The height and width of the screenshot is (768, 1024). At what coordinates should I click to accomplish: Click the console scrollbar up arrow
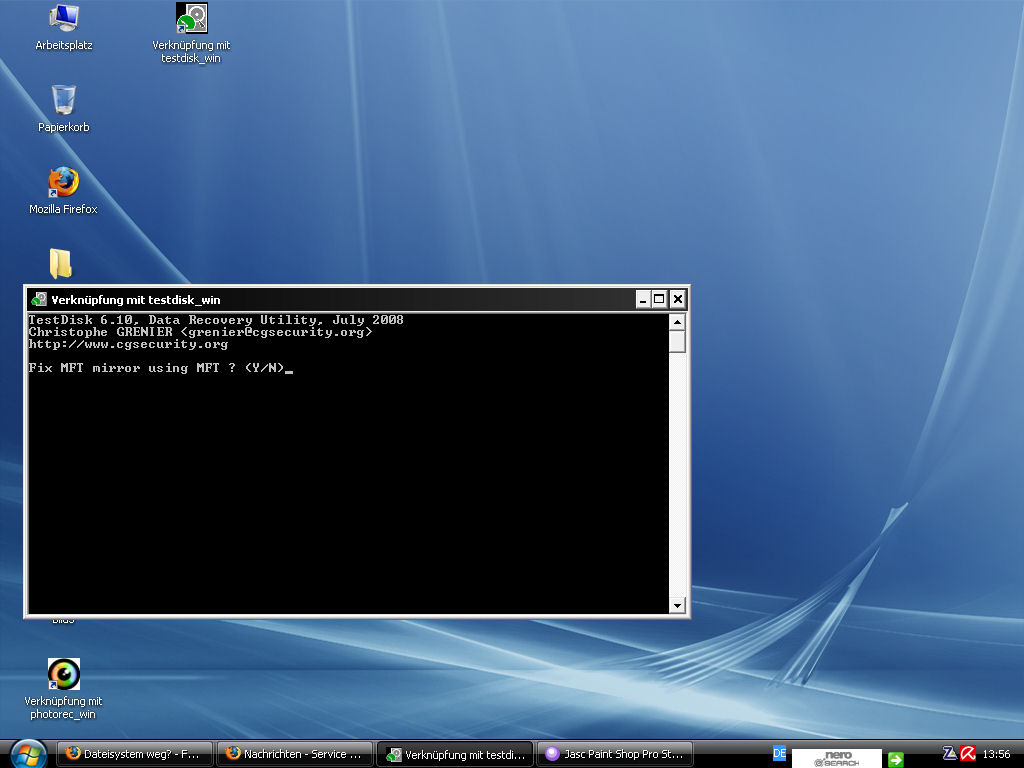pyautogui.click(x=677, y=322)
